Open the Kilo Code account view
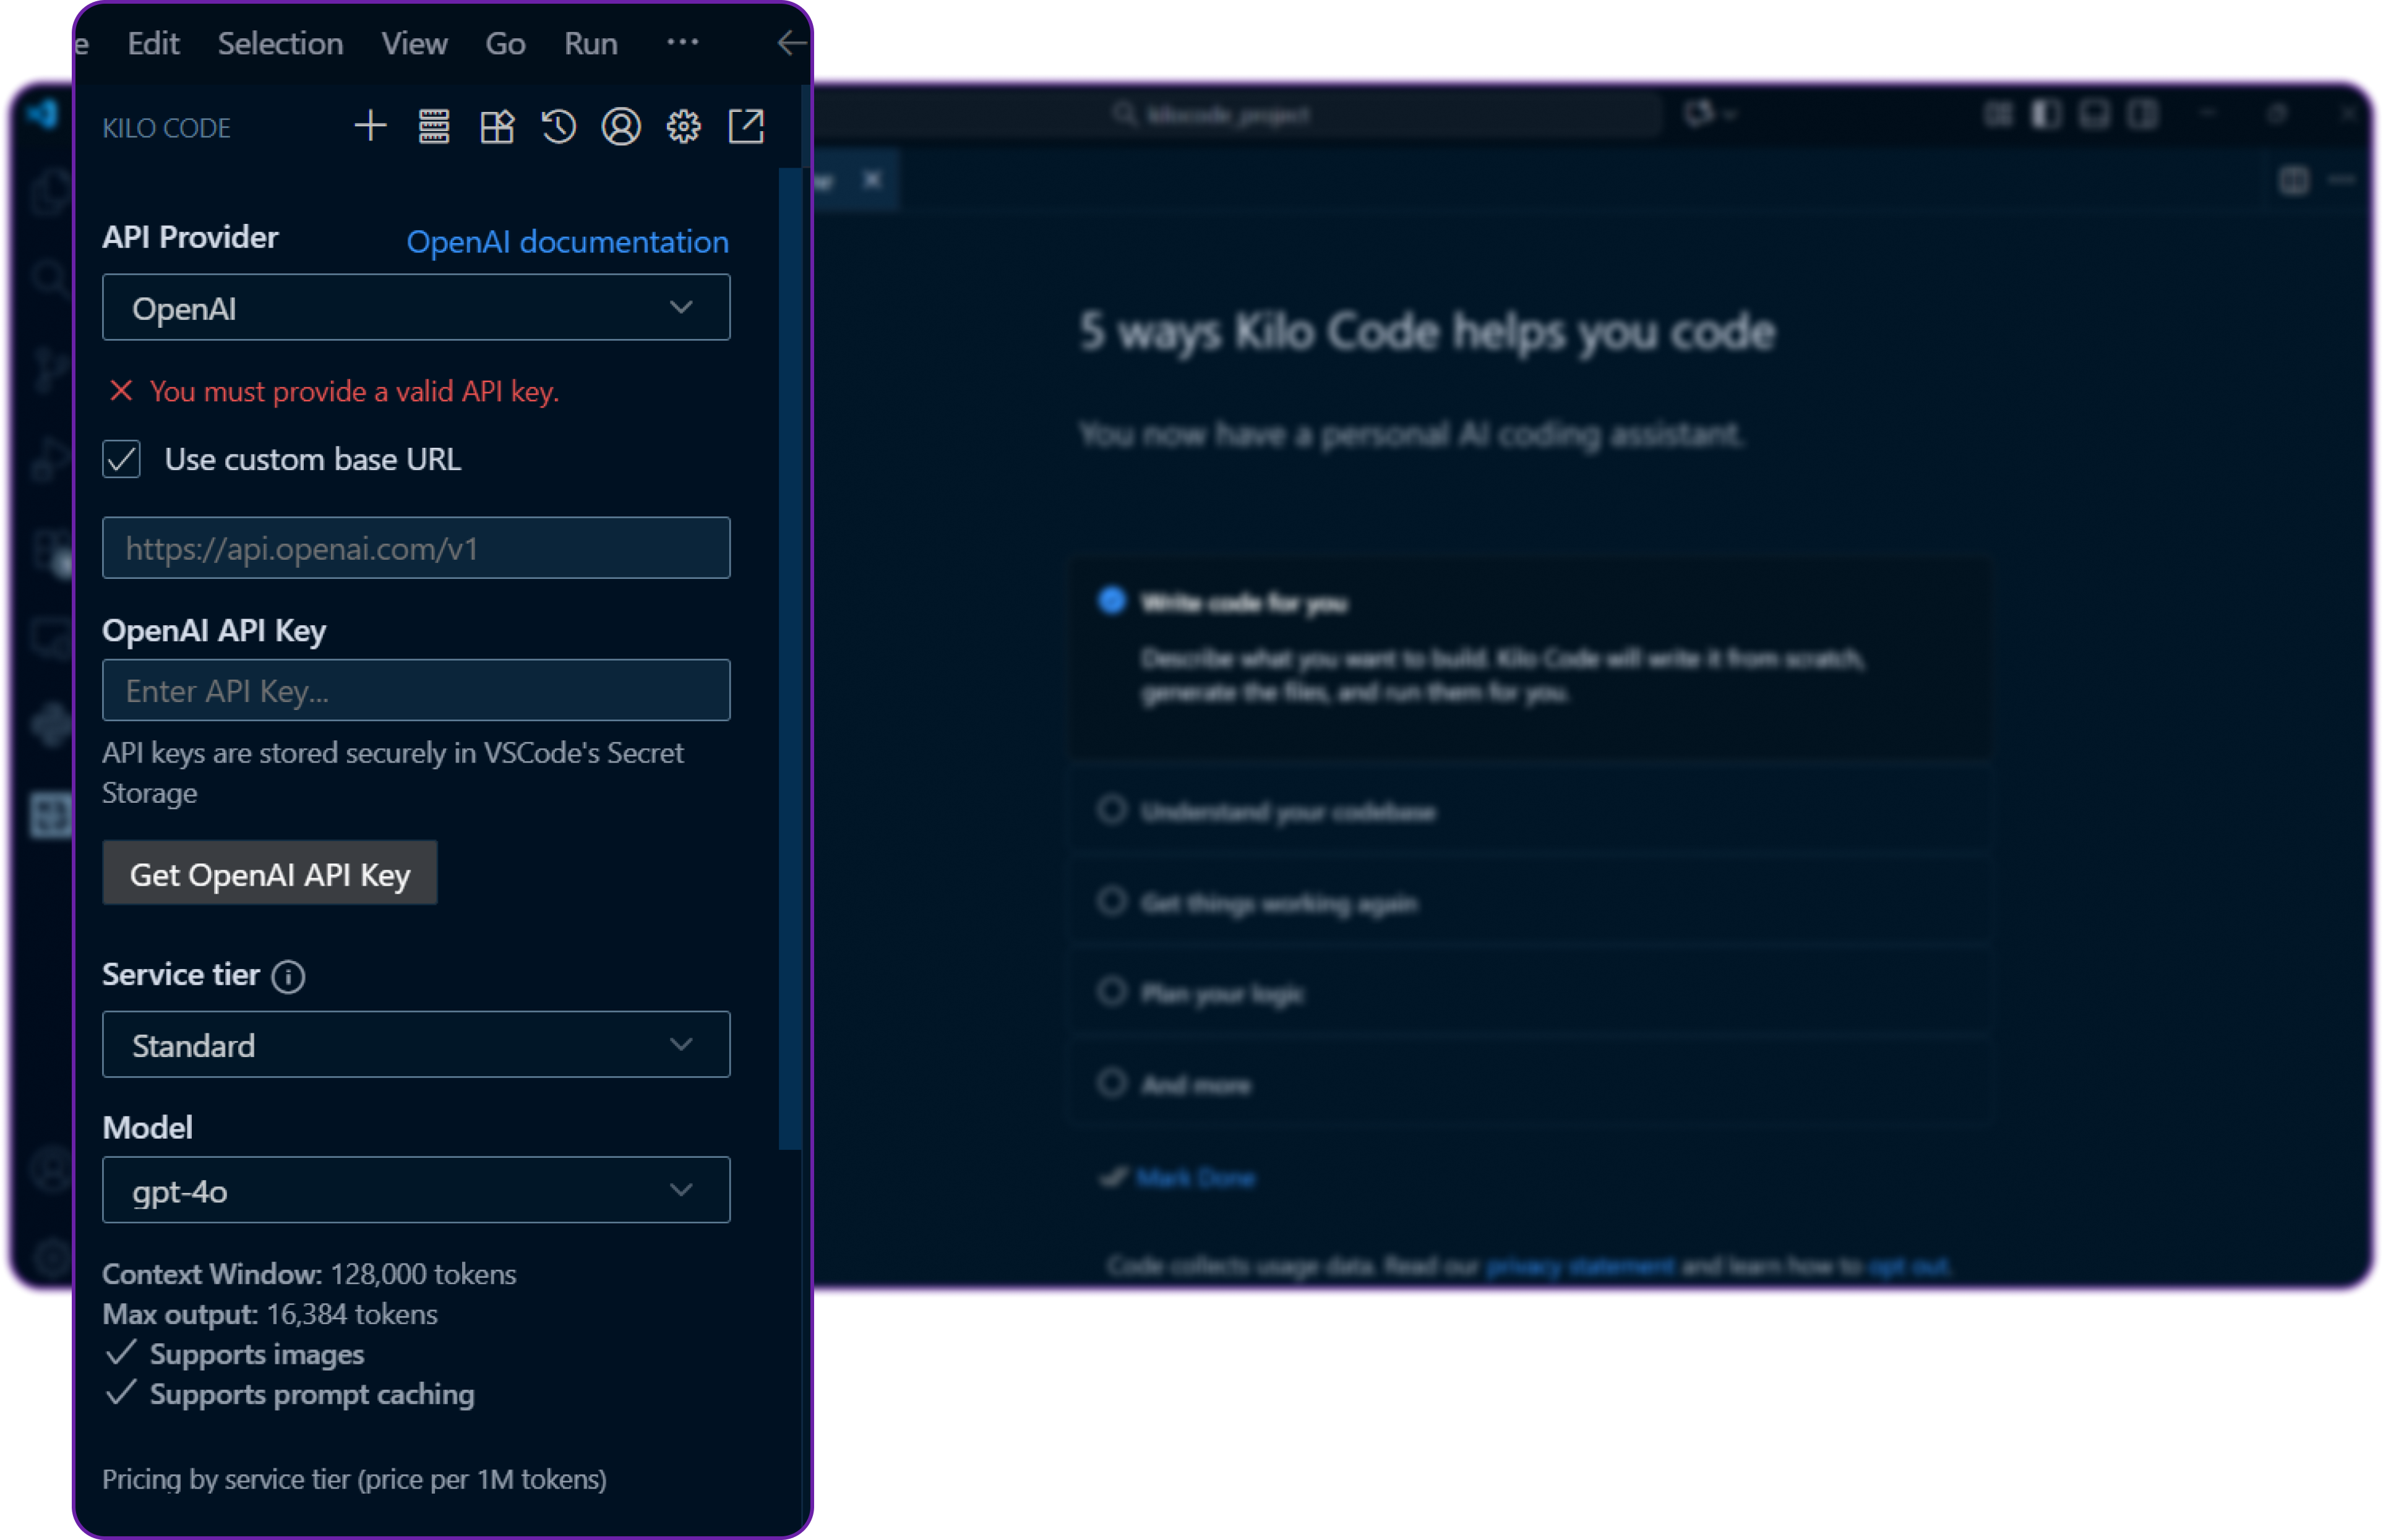 (621, 126)
